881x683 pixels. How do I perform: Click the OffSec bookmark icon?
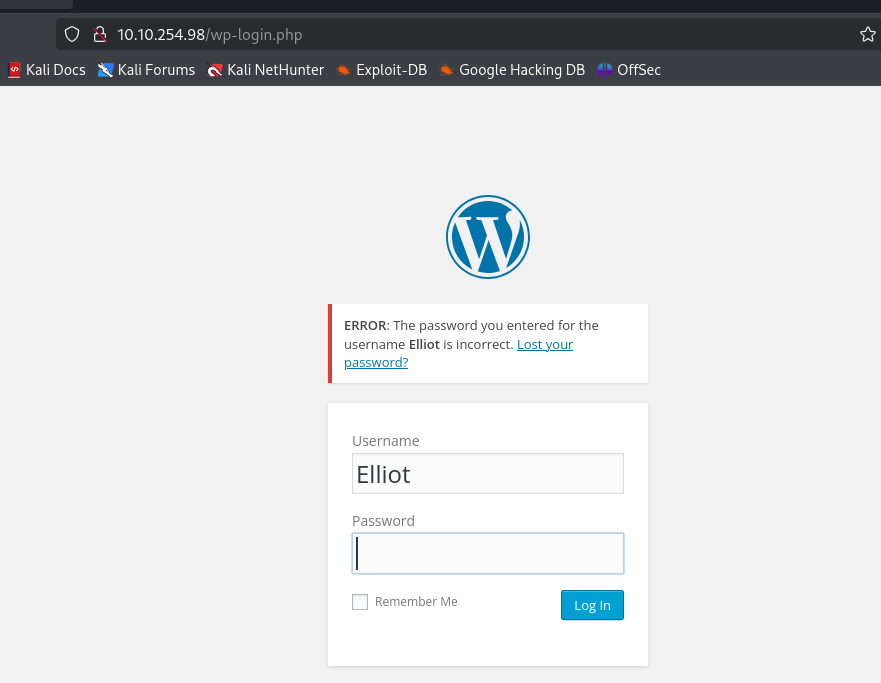pos(604,70)
